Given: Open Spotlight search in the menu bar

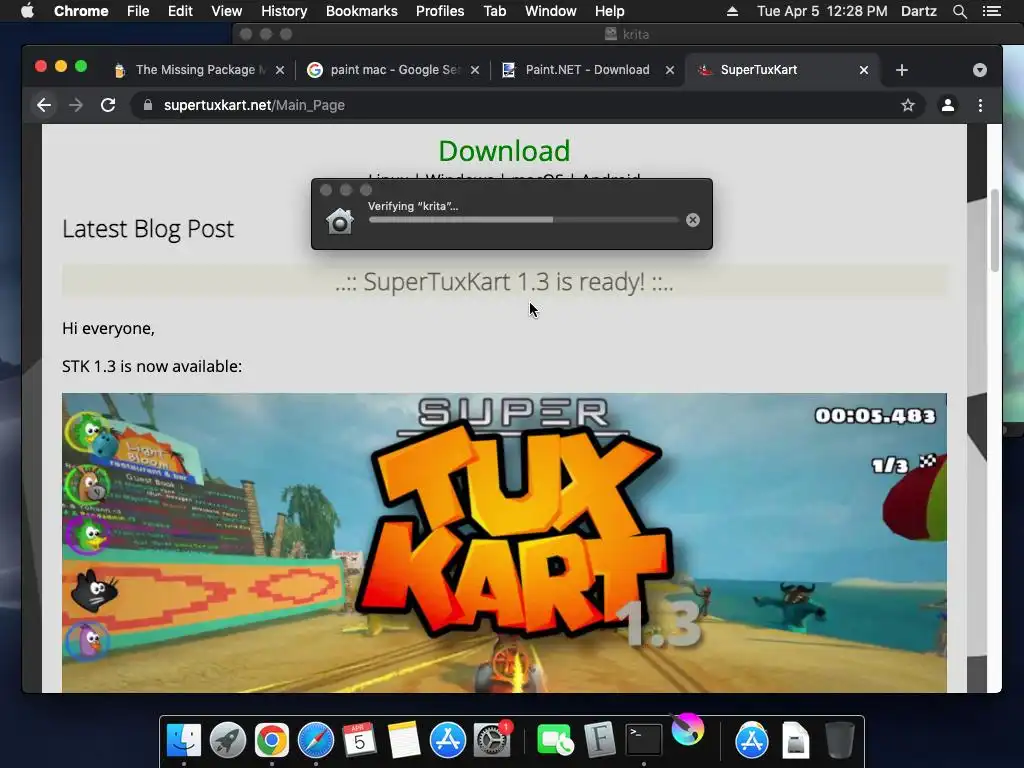Looking at the screenshot, I should pos(959,11).
